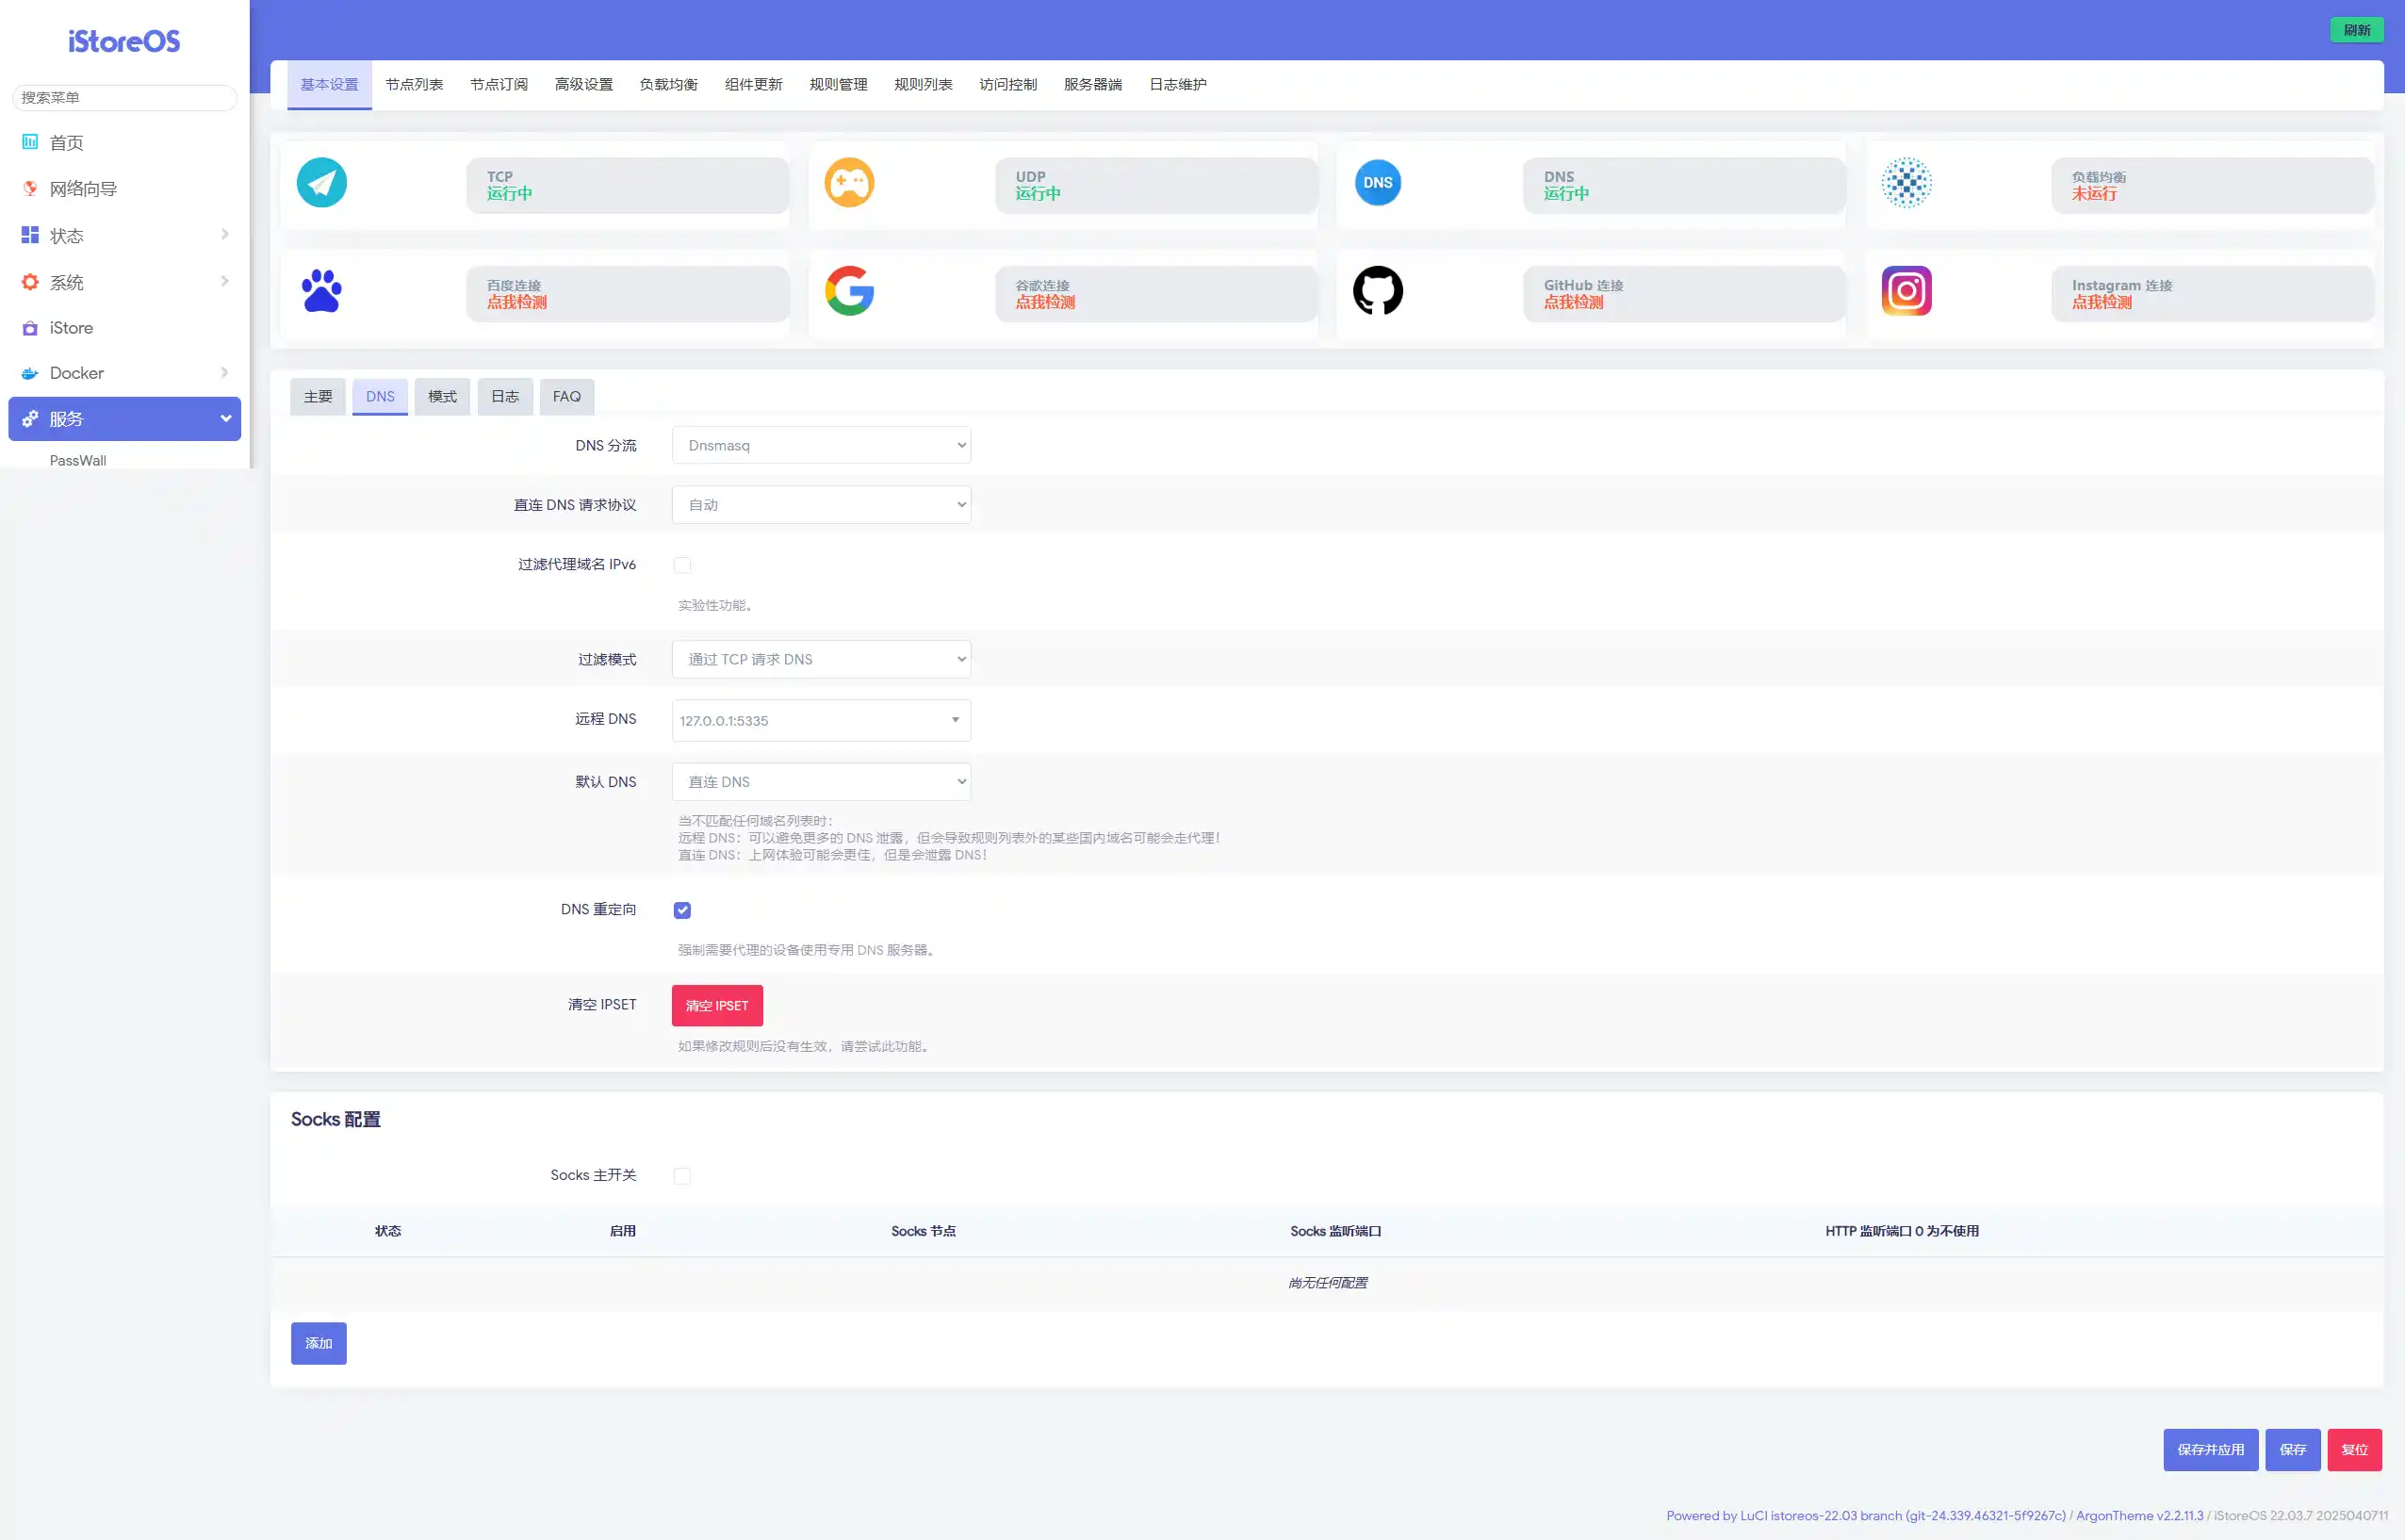The height and width of the screenshot is (1540, 2405).
Task: Enable the Socks 主开关 checkbox
Action: [x=682, y=1176]
